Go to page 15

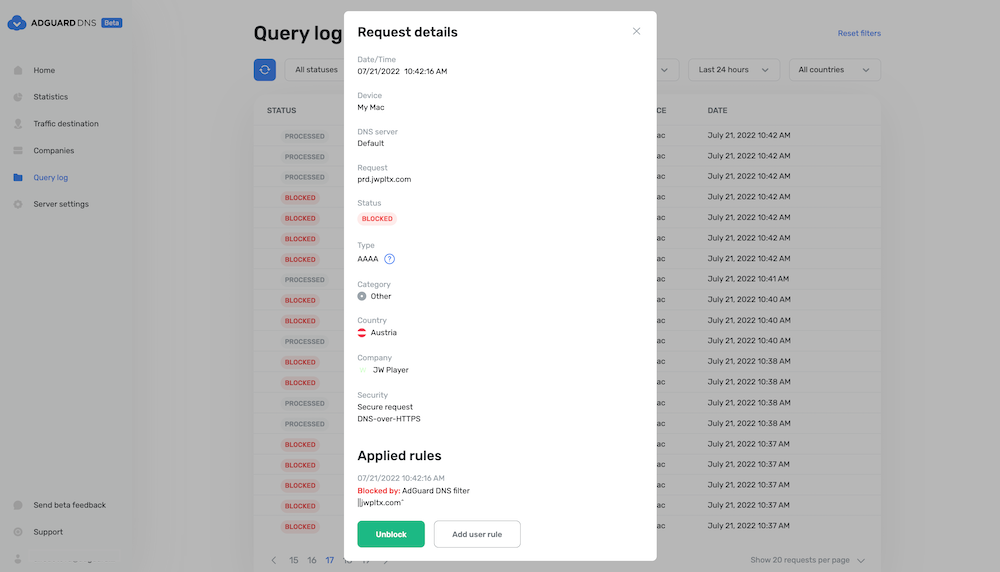point(293,561)
